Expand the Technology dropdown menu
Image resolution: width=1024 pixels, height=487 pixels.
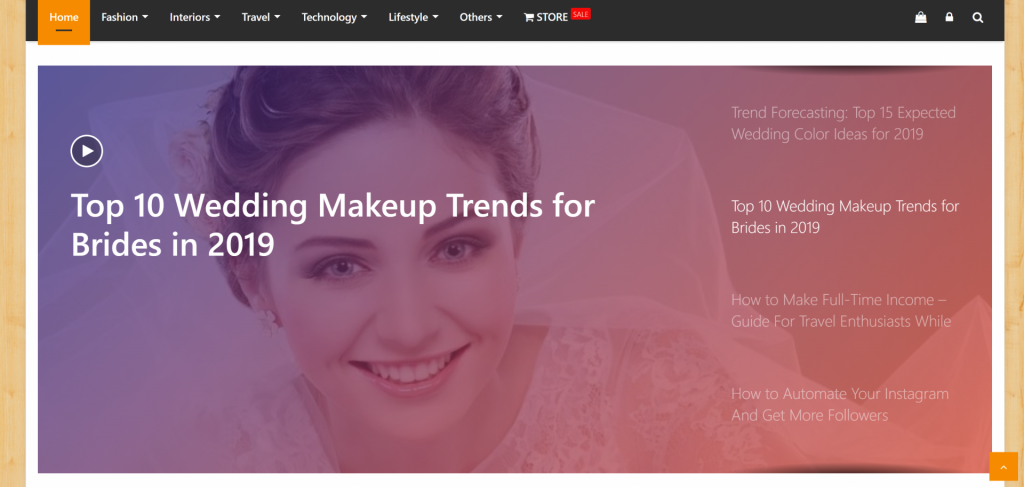coord(334,18)
